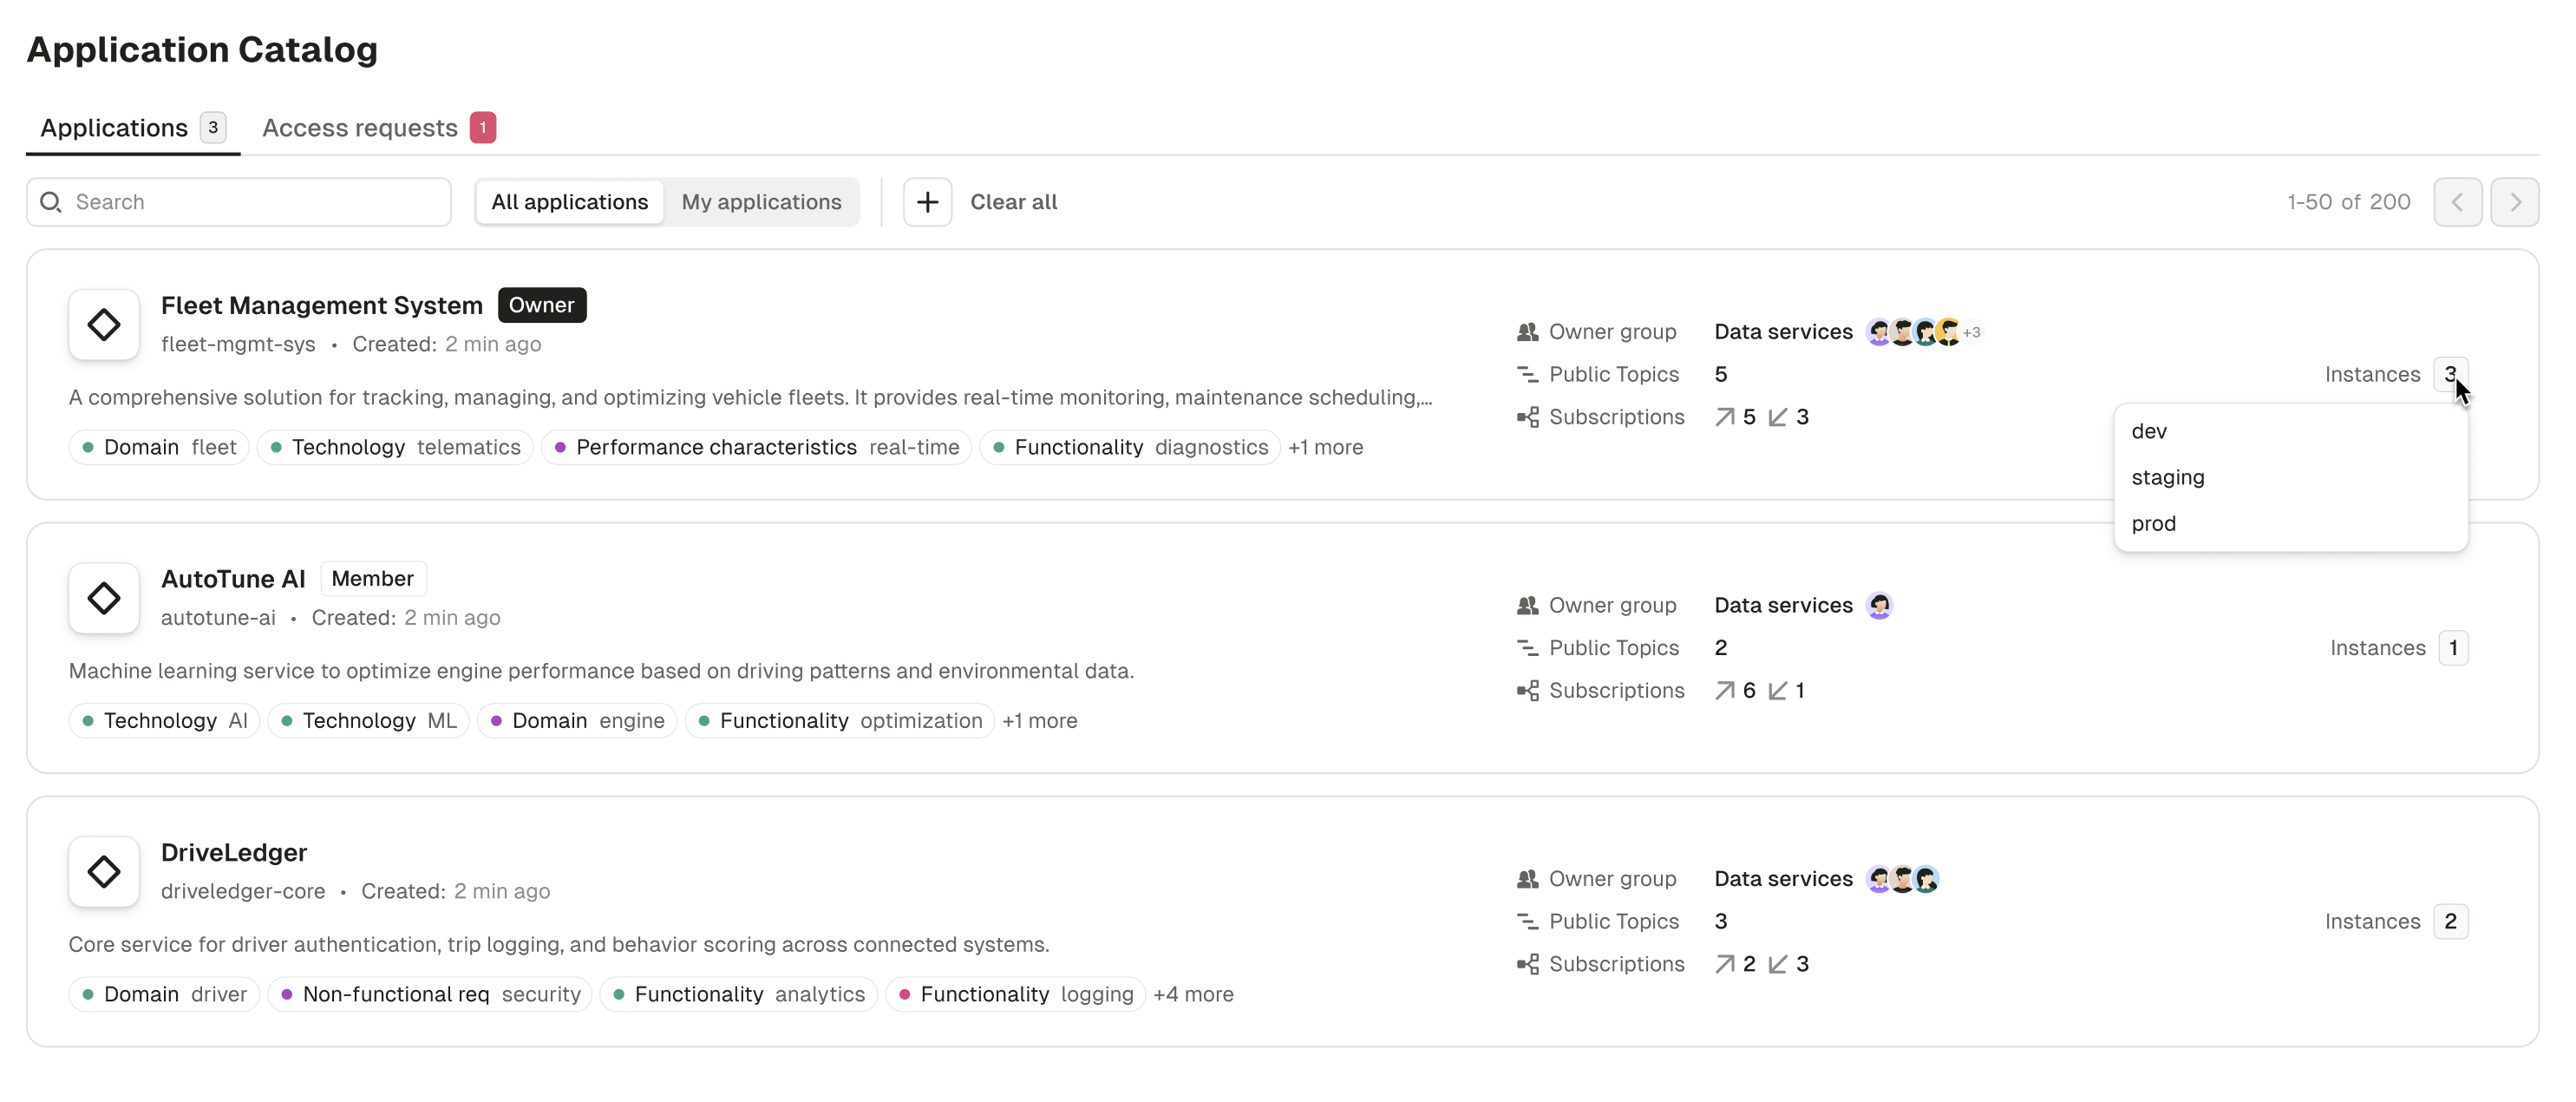
Task: Click the +3 avatar overflow indicator
Action: 1971,332
